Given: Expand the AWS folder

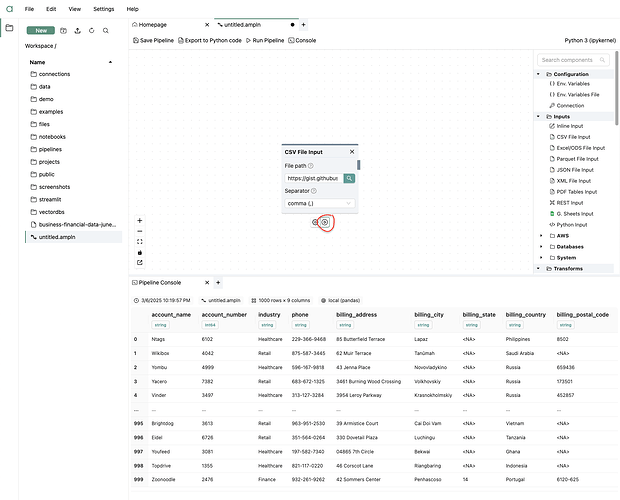Looking at the screenshot, I should pos(541,236).
